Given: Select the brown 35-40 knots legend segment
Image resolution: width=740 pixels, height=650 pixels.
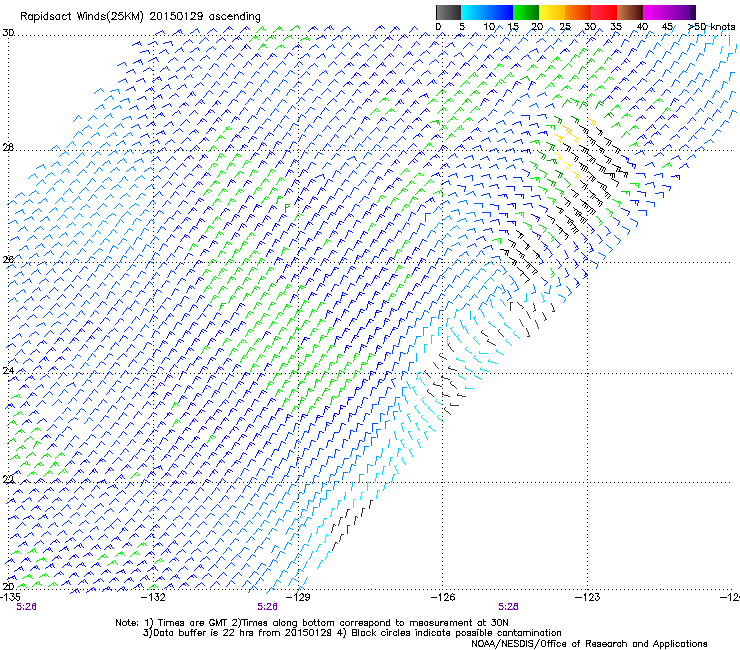Looking at the screenshot, I should point(630,12).
